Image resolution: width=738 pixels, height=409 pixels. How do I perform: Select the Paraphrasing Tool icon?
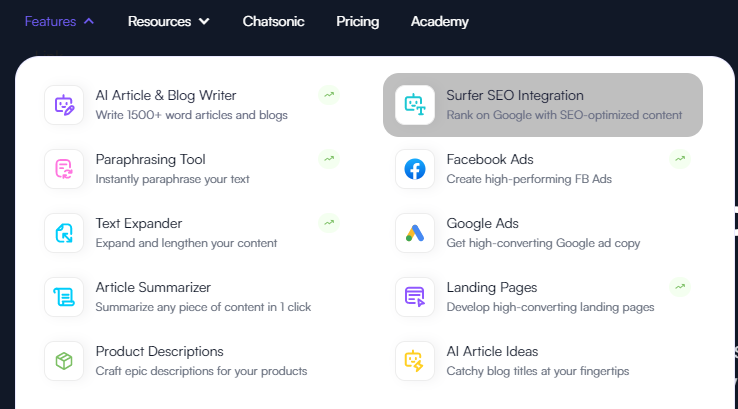[x=64, y=169]
